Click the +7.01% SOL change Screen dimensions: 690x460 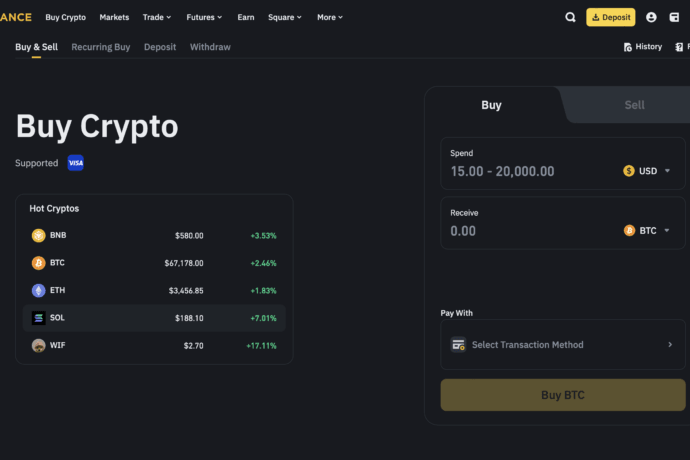(263, 318)
